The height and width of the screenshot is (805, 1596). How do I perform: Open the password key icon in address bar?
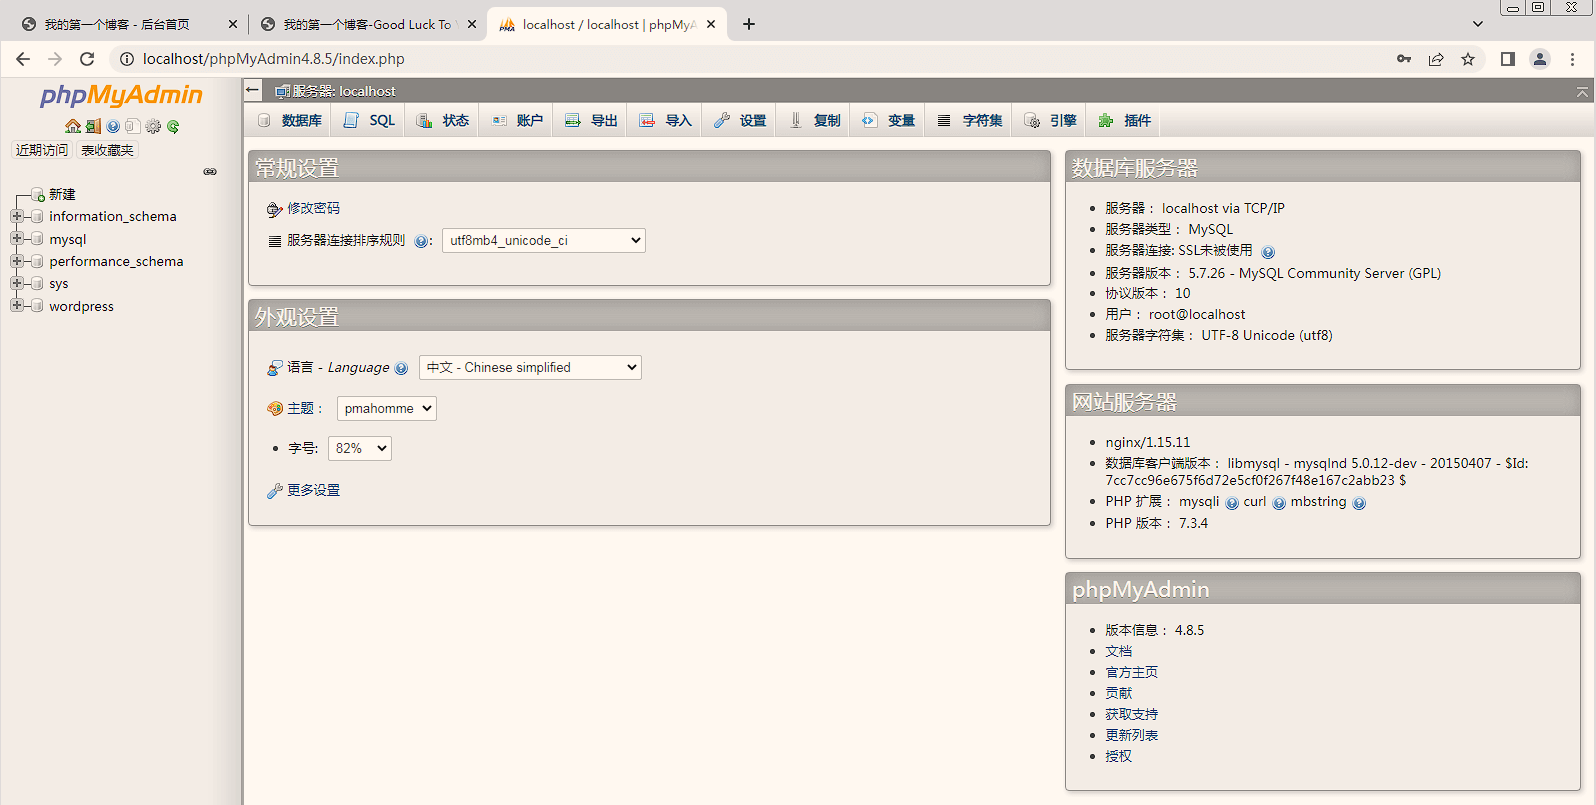point(1404,59)
